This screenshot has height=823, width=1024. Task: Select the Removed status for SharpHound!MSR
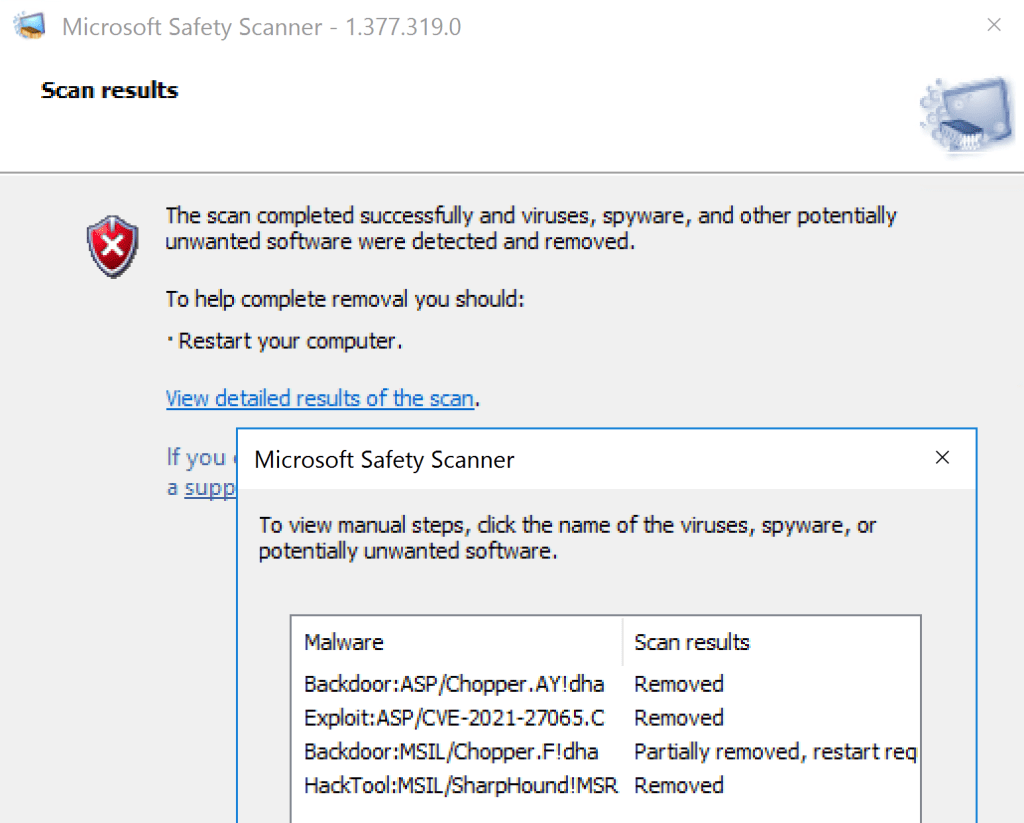(679, 785)
